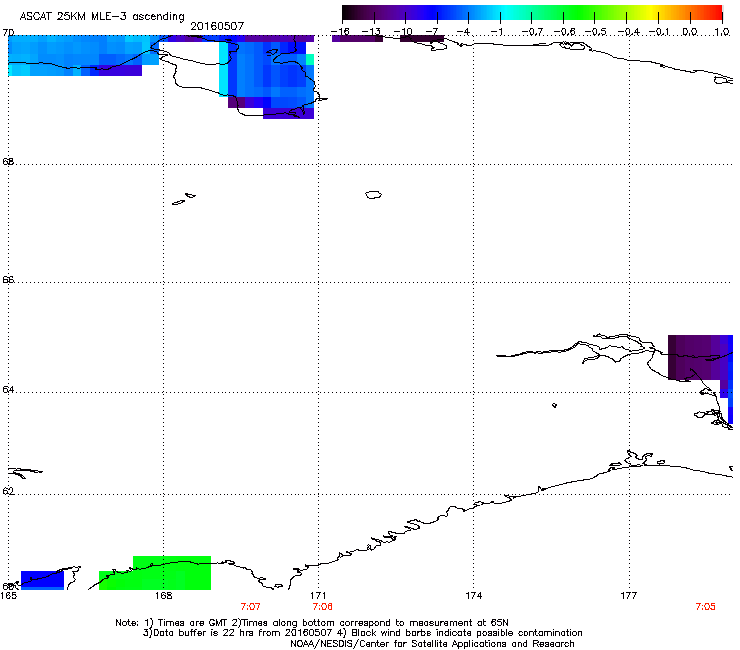Screen dimensions: 740x650
Task: Click the date label "20160507" under the title
Action: click(x=217, y=26)
